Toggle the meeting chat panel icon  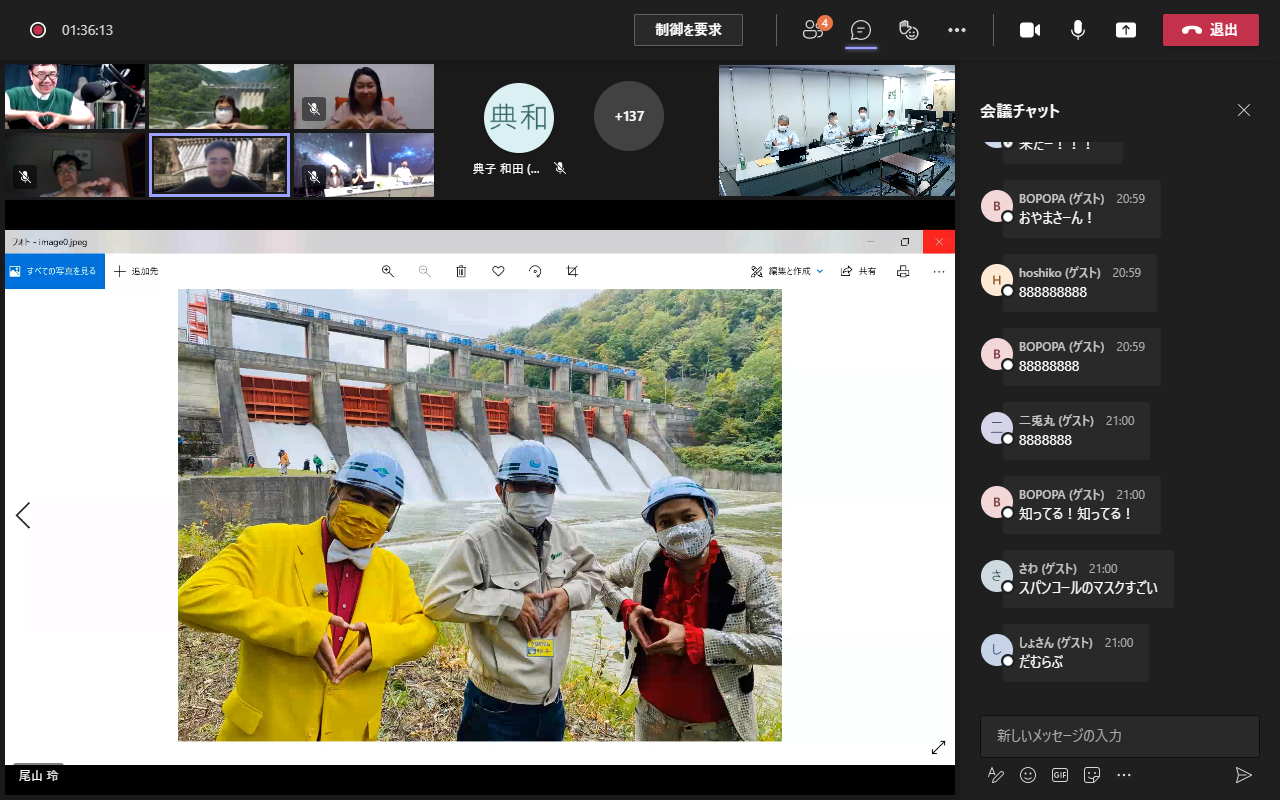tap(860, 30)
